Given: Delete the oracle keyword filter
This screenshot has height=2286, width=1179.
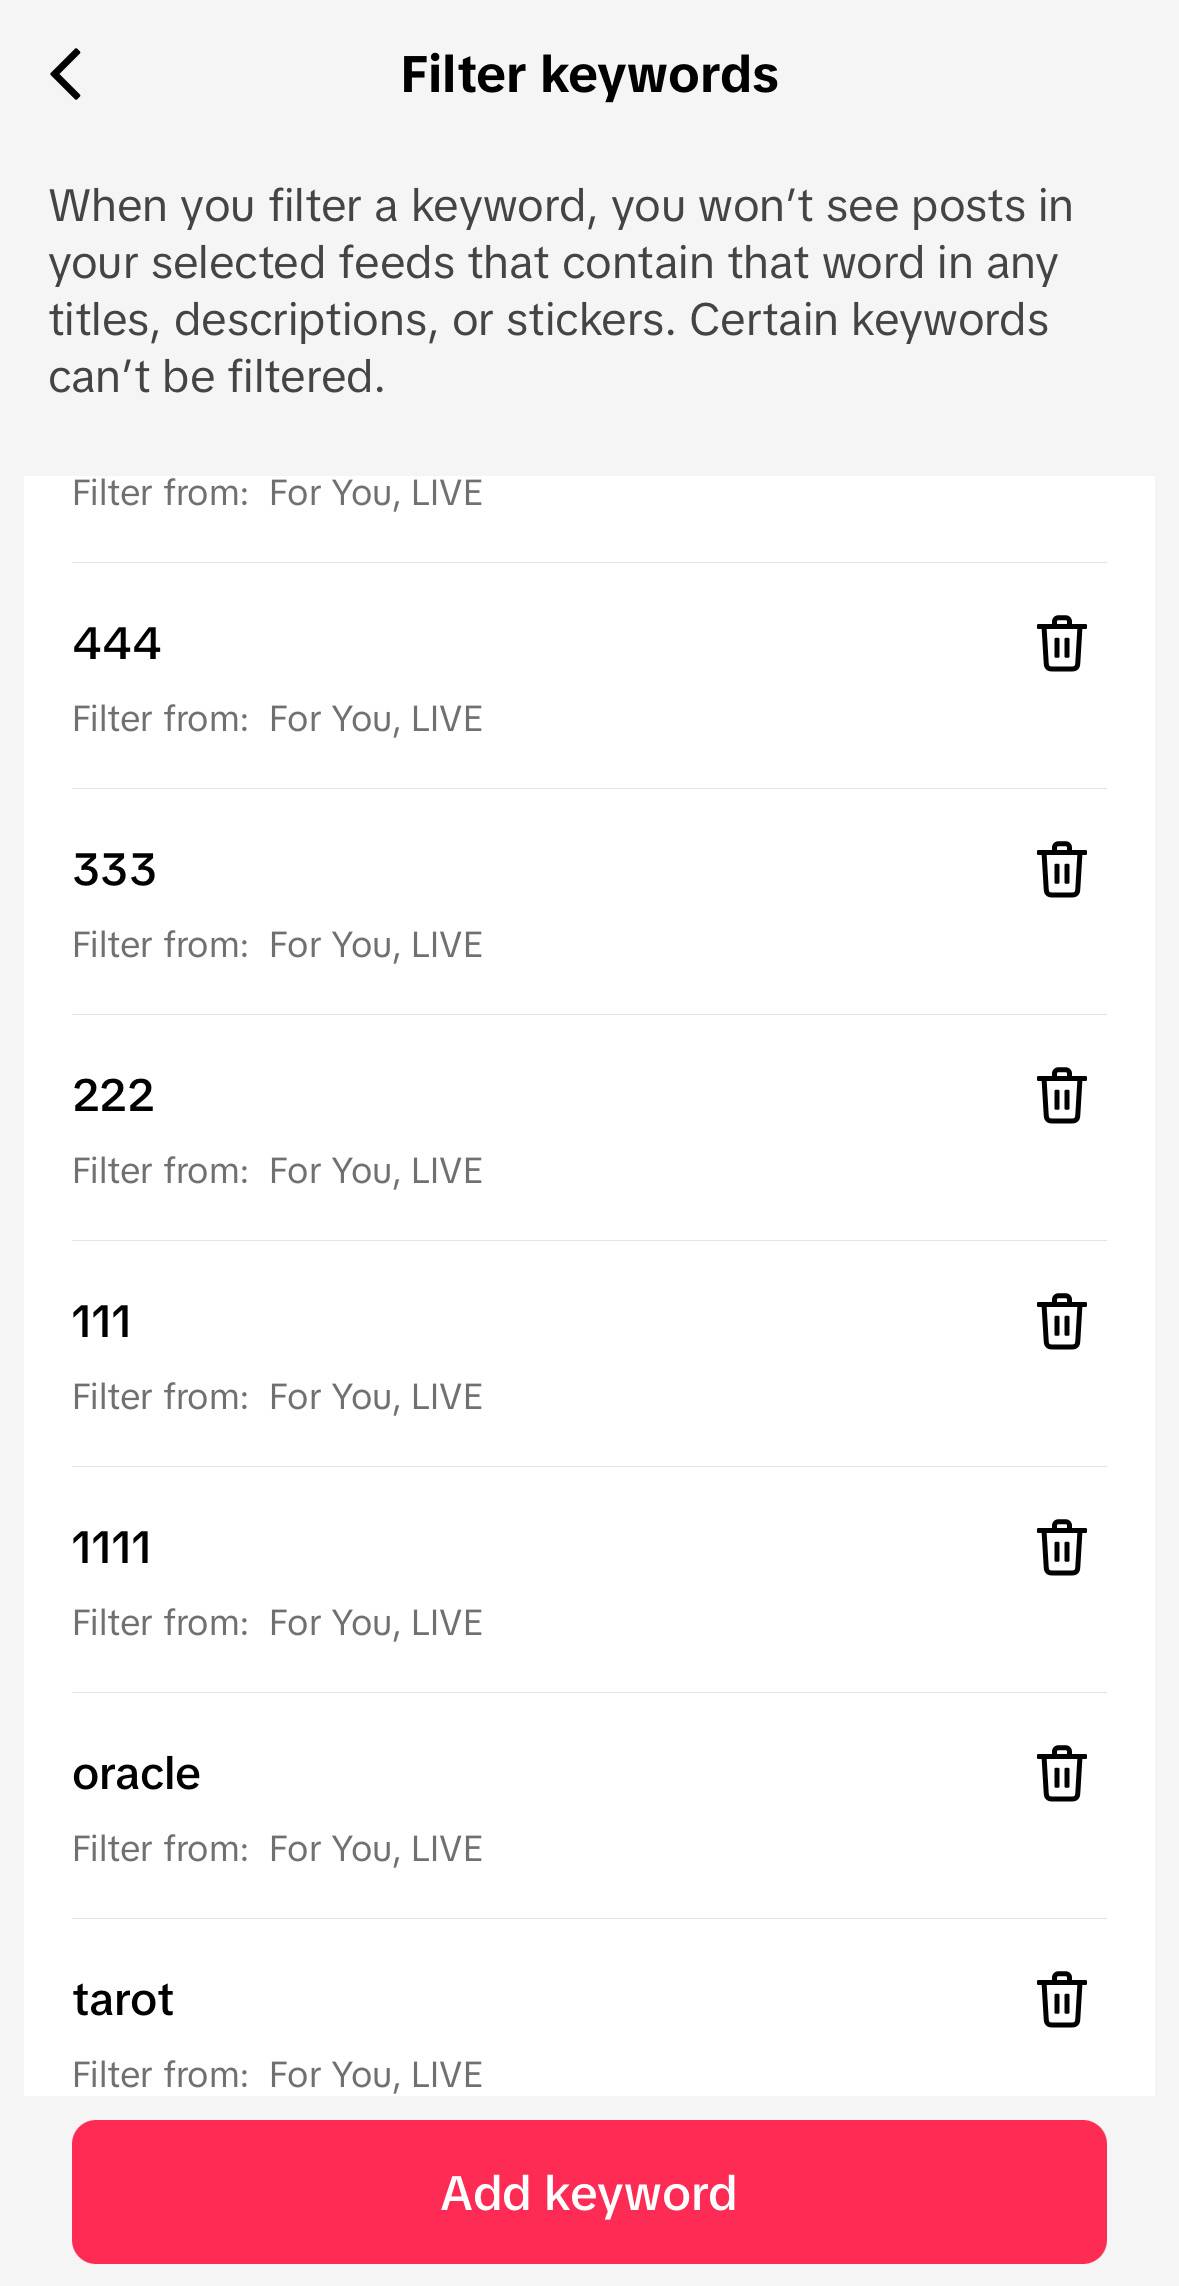Looking at the screenshot, I should coord(1061,1773).
